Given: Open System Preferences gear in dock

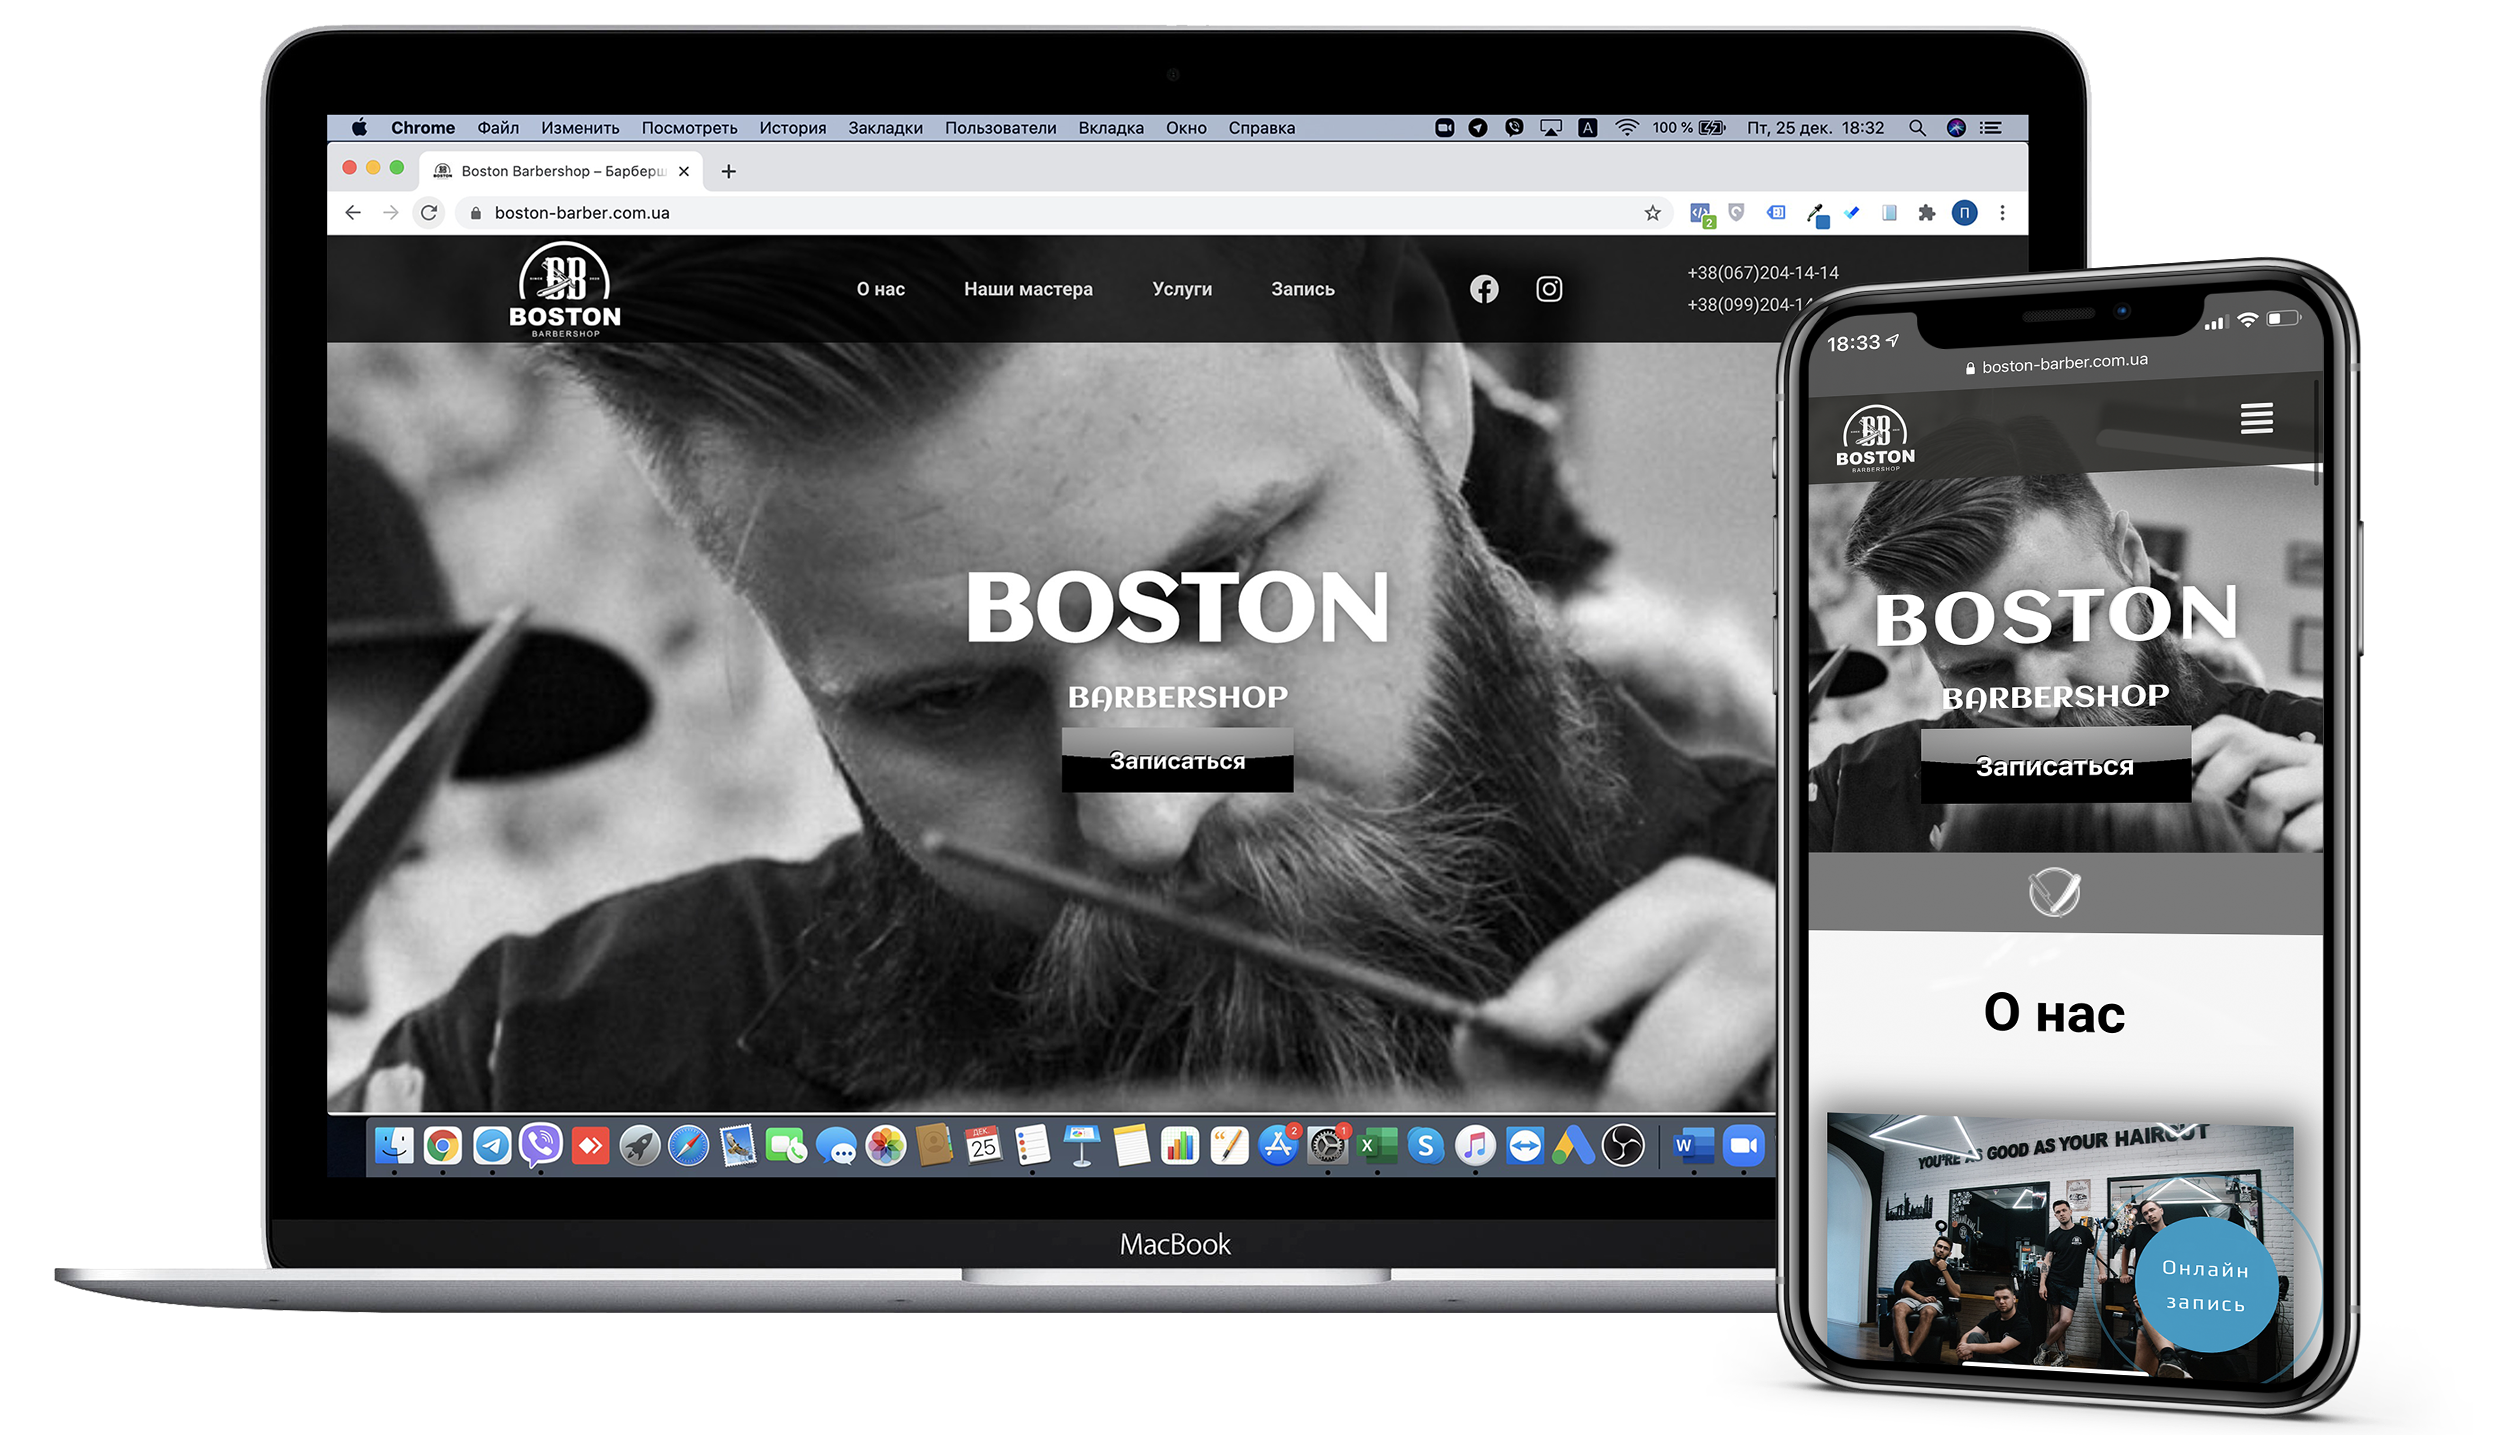Looking at the screenshot, I should tap(1328, 1146).
